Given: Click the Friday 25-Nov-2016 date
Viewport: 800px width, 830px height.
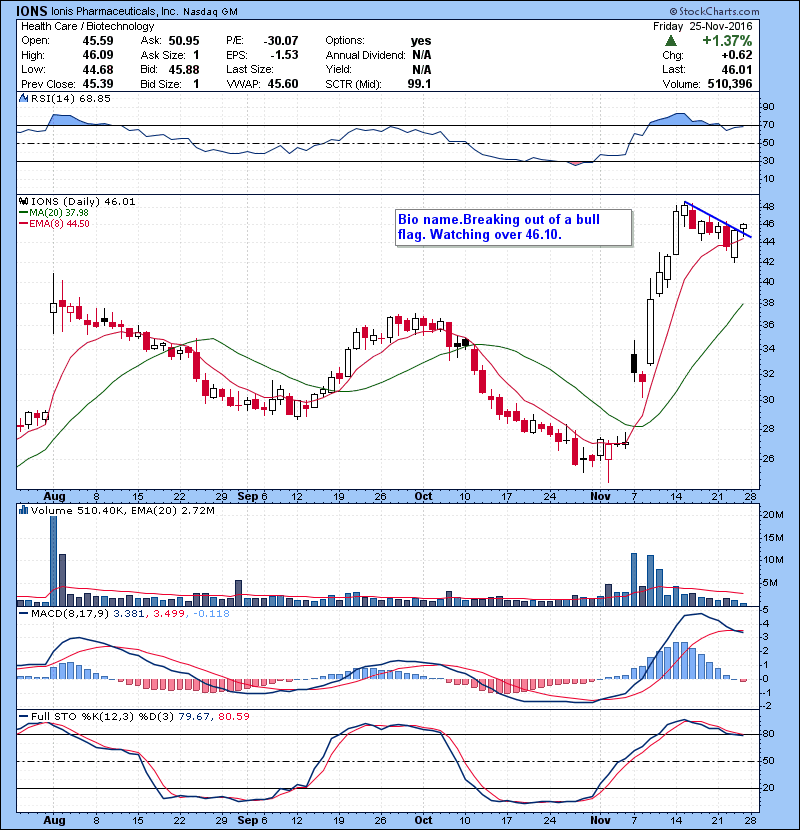Looking at the screenshot, I should [x=703, y=26].
